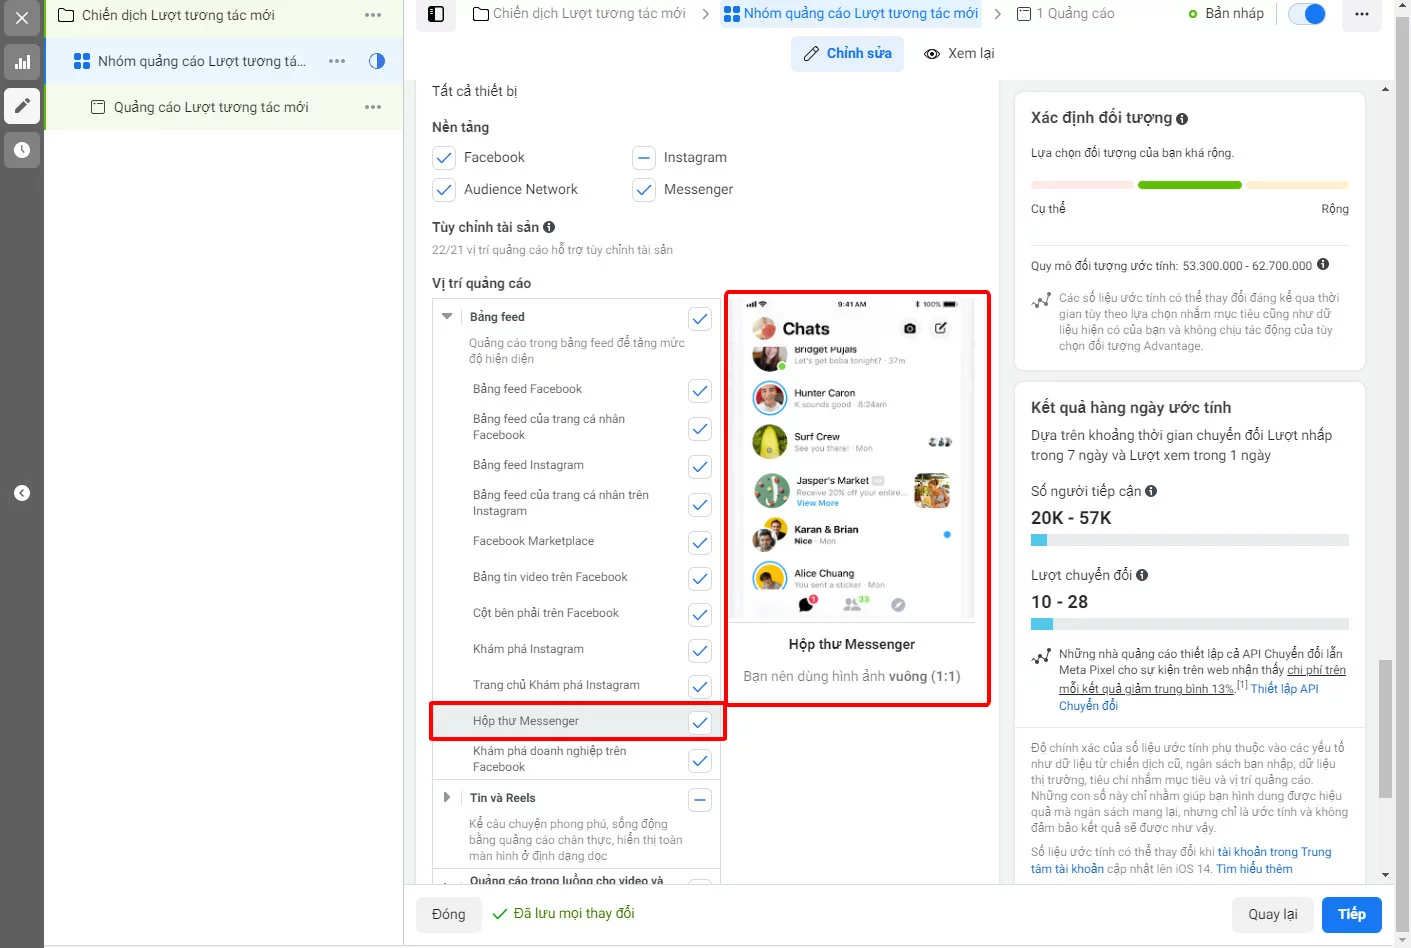
Task: Open Thiết lập API Chuyển đổi link
Action: [x=1189, y=697]
